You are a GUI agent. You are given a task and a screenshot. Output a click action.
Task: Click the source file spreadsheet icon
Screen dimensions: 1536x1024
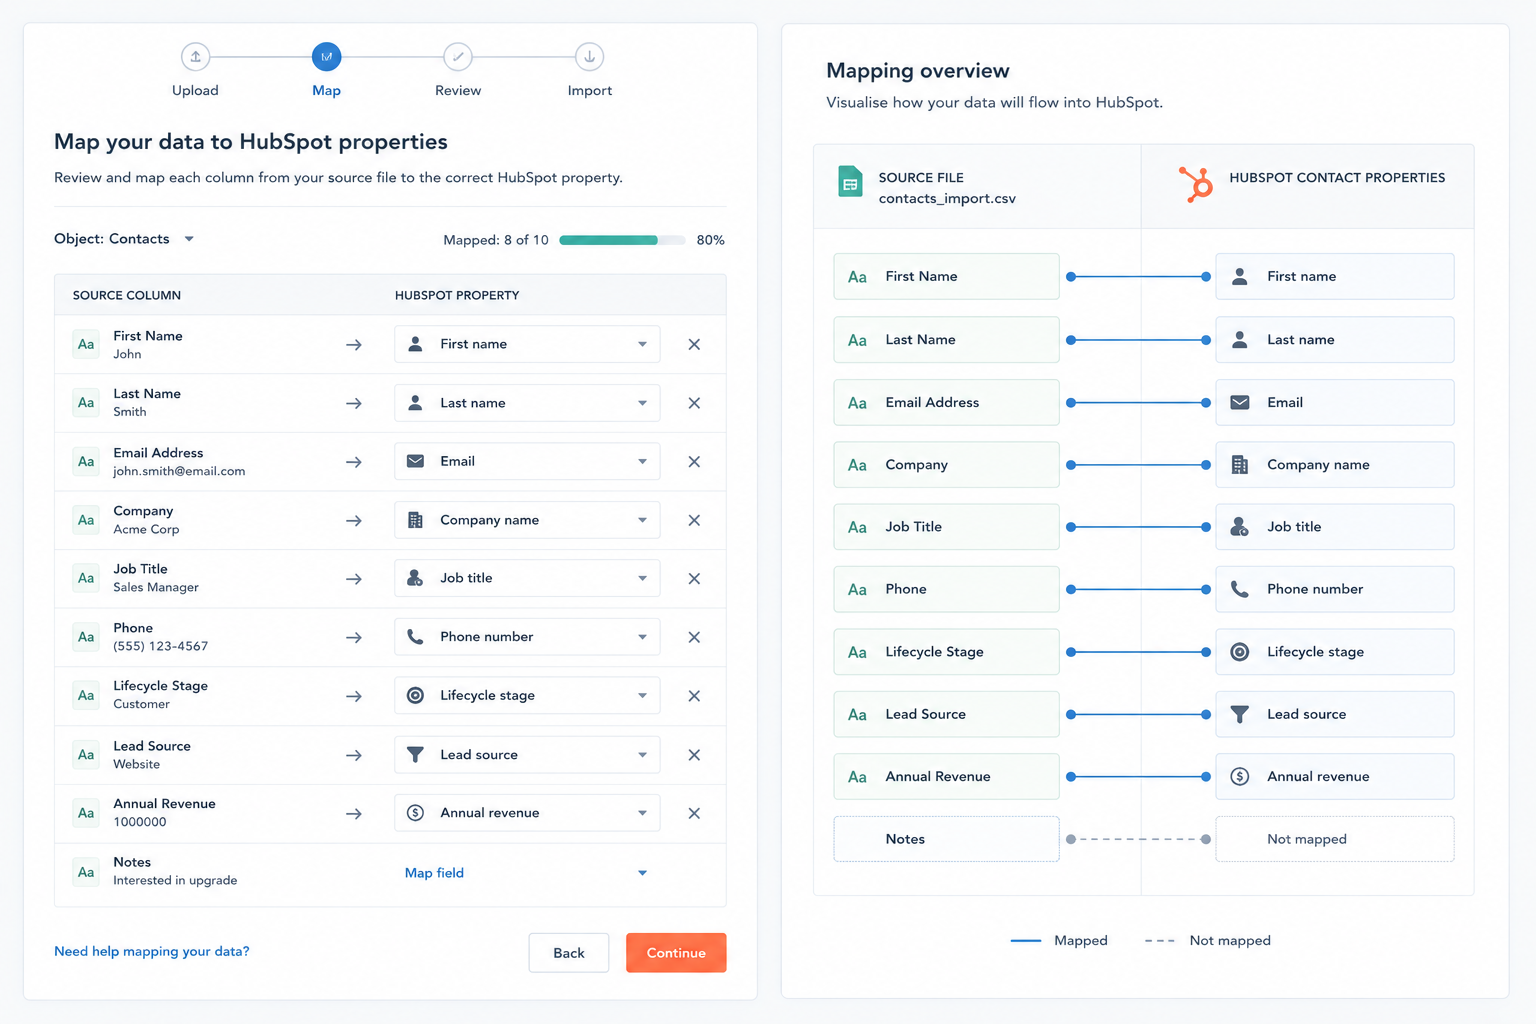pyautogui.click(x=850, y=182)
